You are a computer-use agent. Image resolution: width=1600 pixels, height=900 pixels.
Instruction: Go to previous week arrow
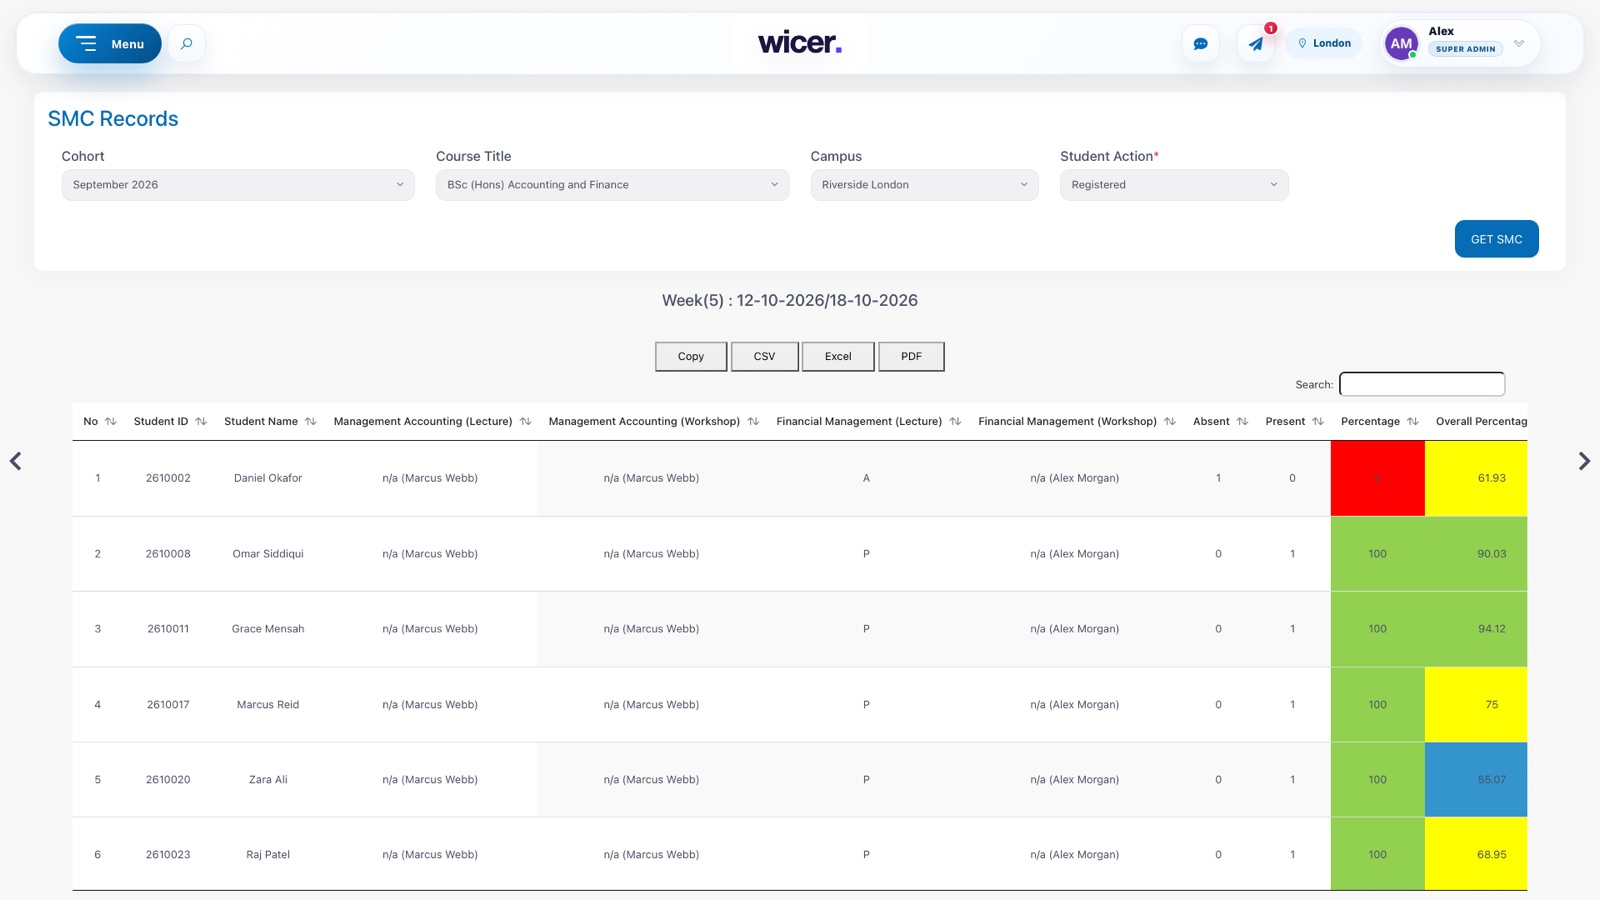[16, 461]
